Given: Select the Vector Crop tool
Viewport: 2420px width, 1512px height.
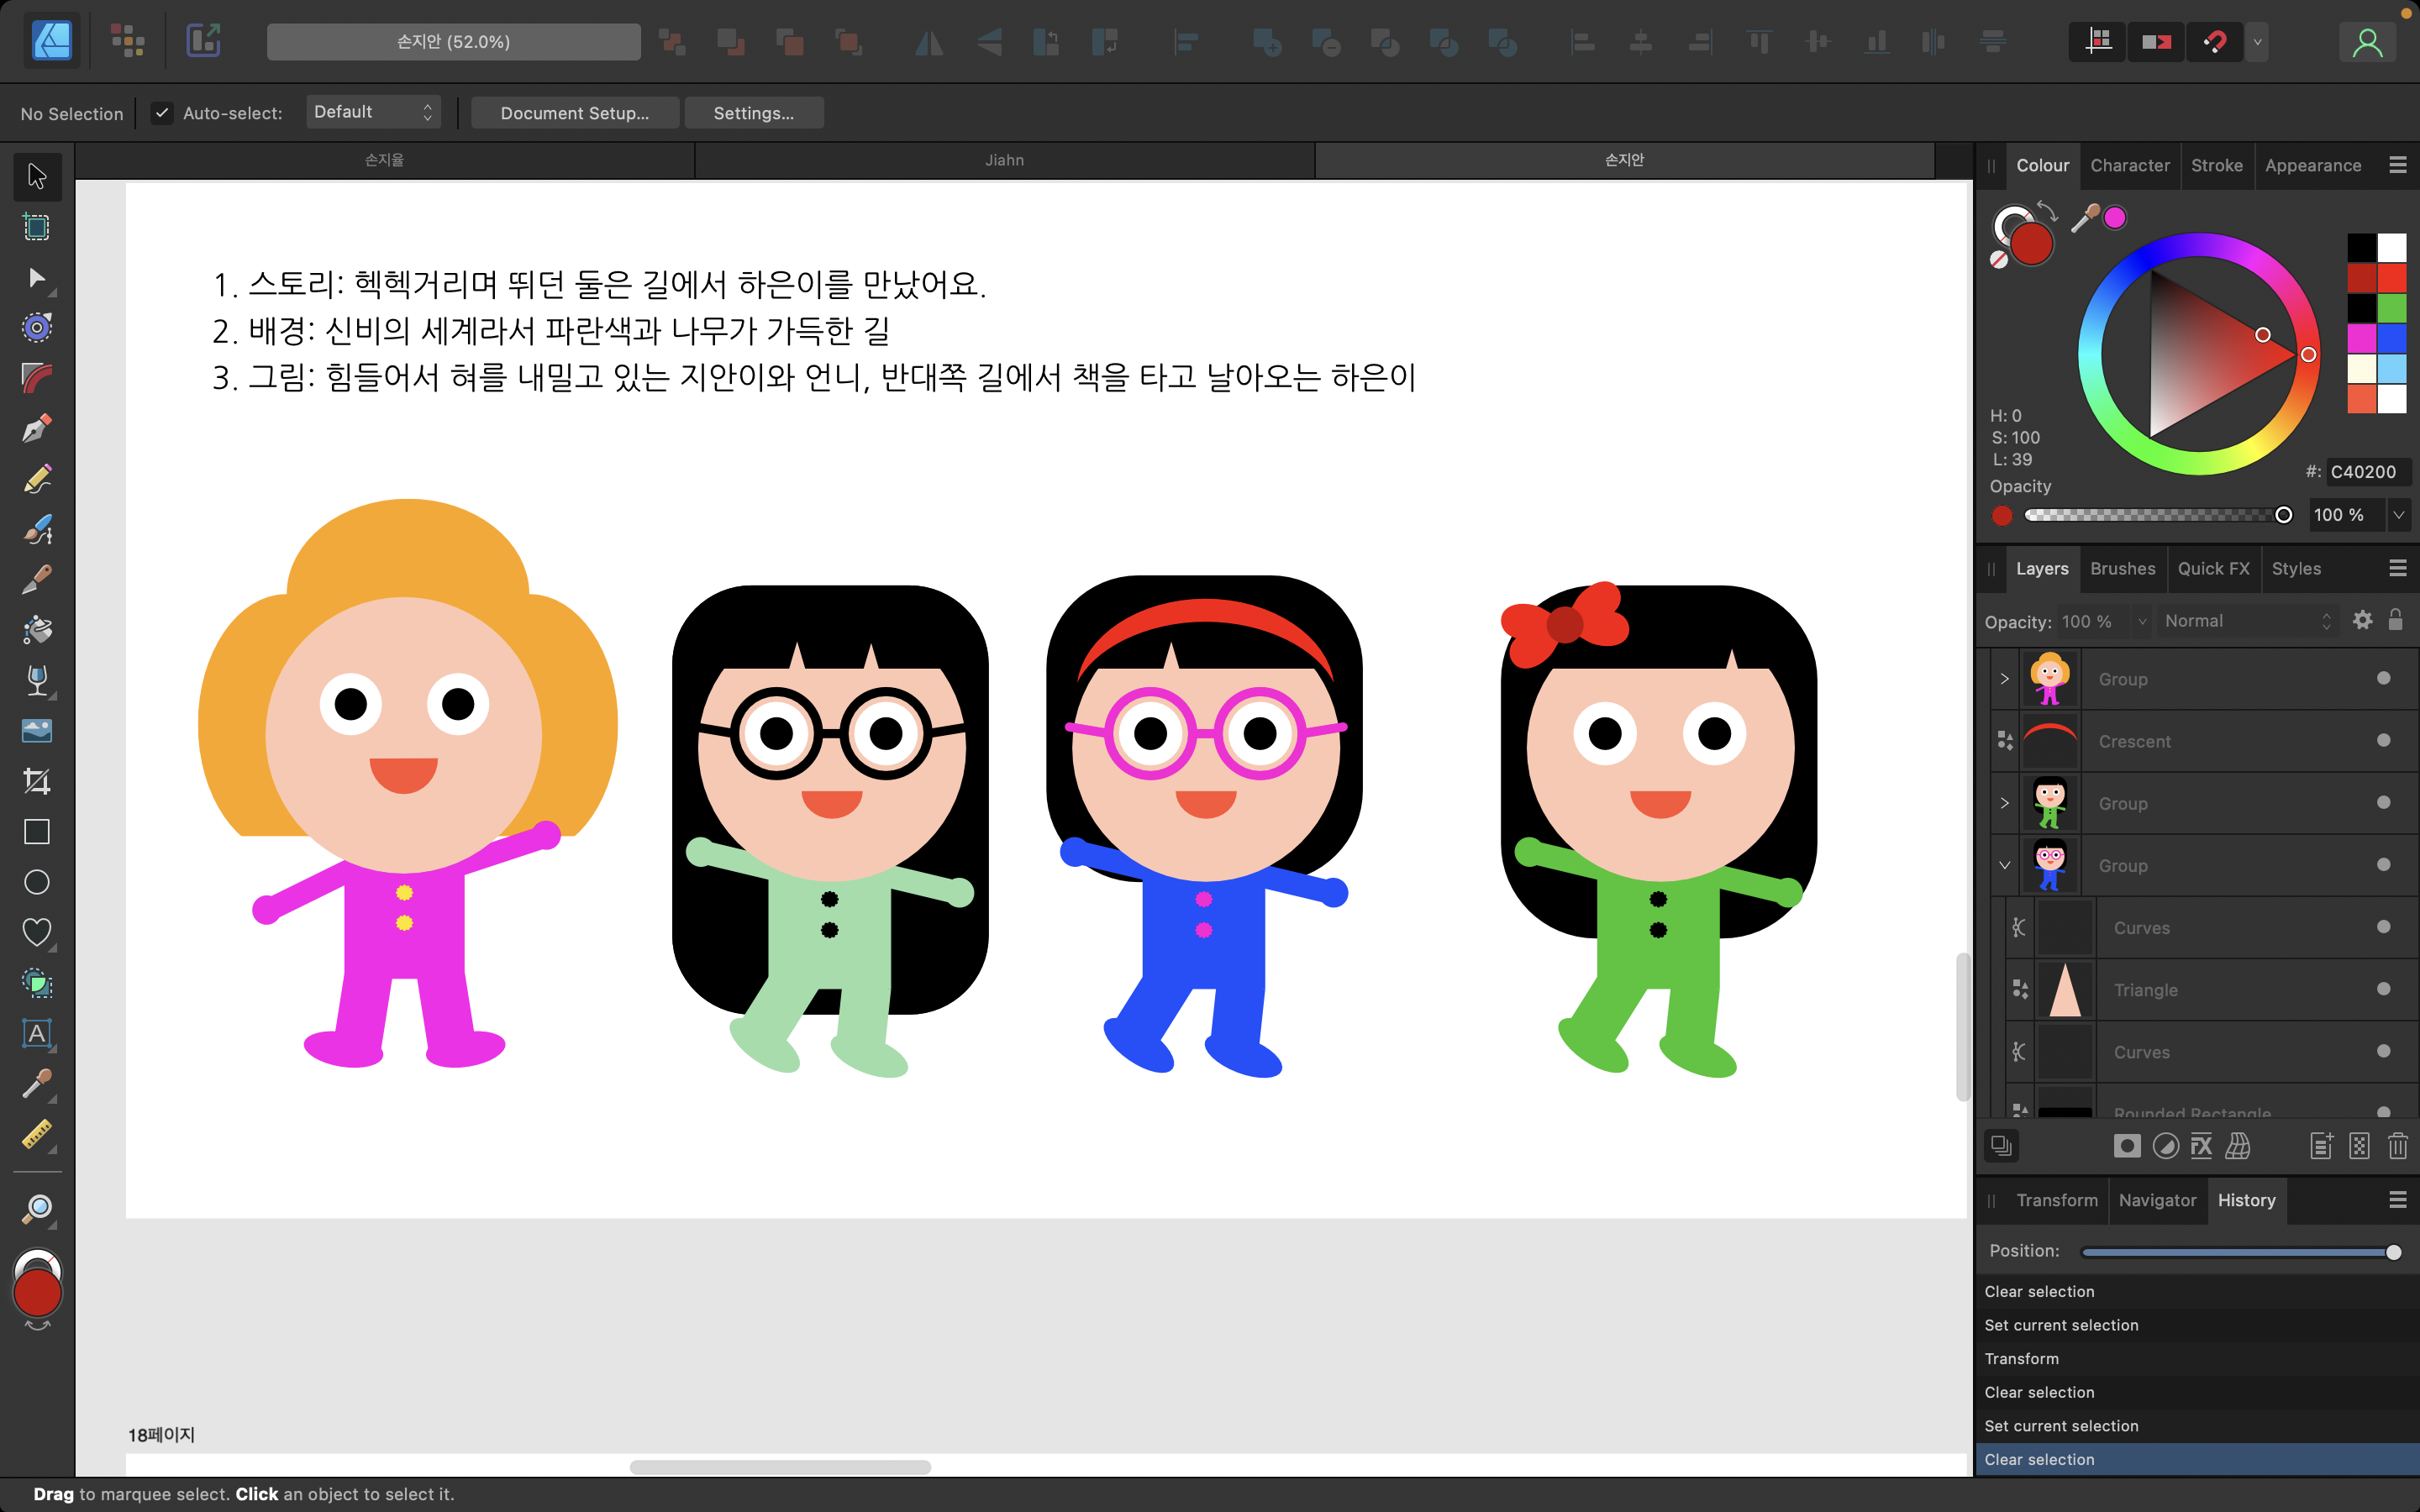Looking at the screenshot, I should pos(37,781).
